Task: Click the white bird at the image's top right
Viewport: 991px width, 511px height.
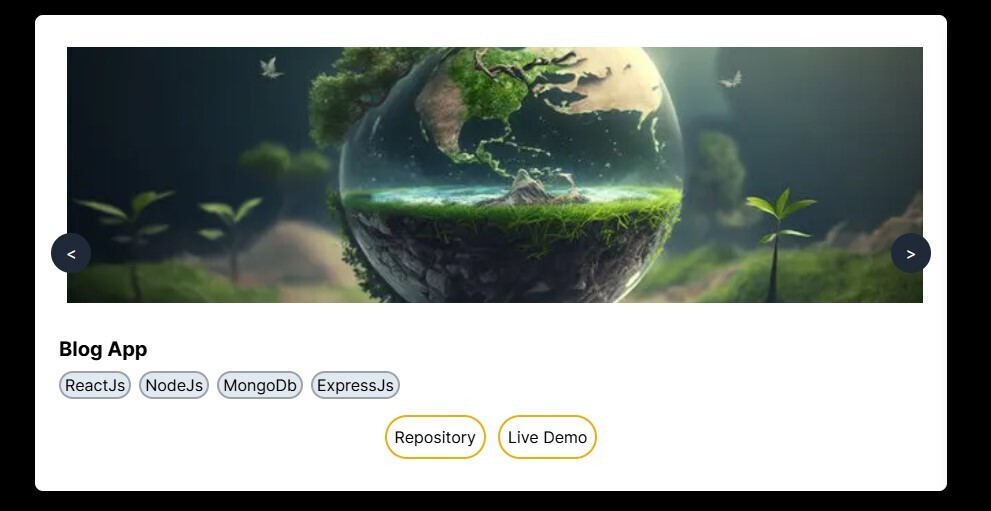Action: (x=731, y=80)
